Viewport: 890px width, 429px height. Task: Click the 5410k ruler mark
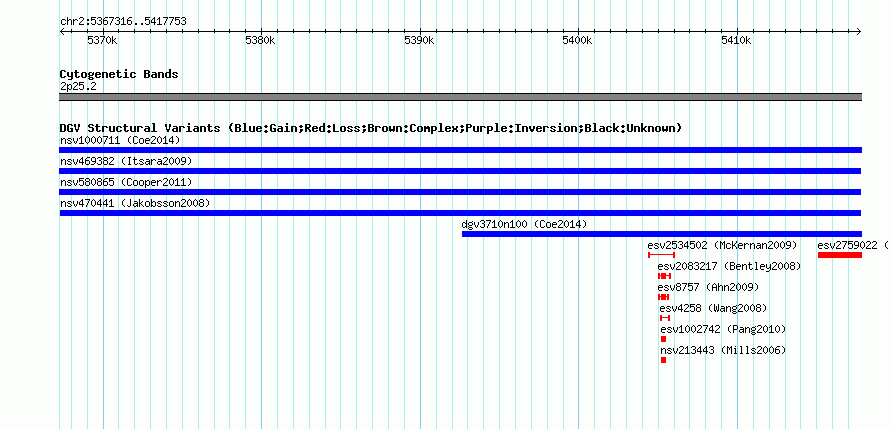[737, 40]
